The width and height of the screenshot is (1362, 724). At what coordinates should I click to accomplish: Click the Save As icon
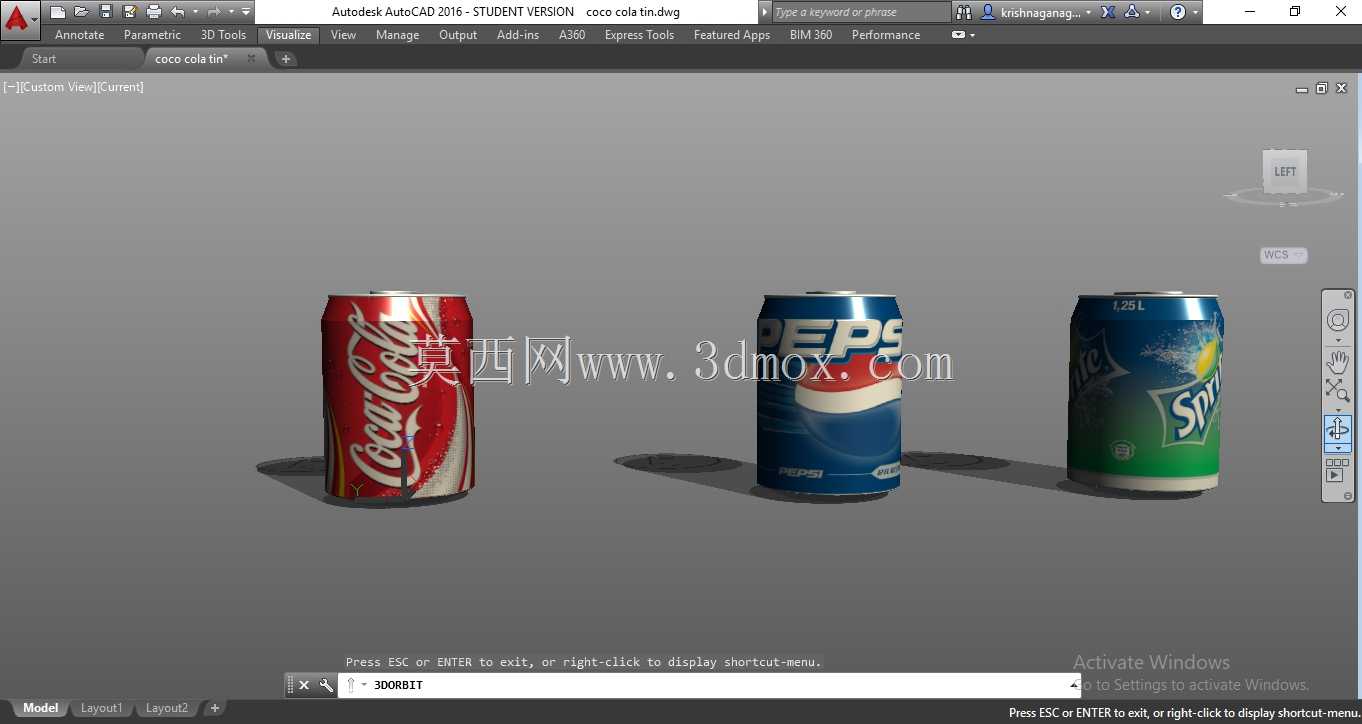(129, 12)
